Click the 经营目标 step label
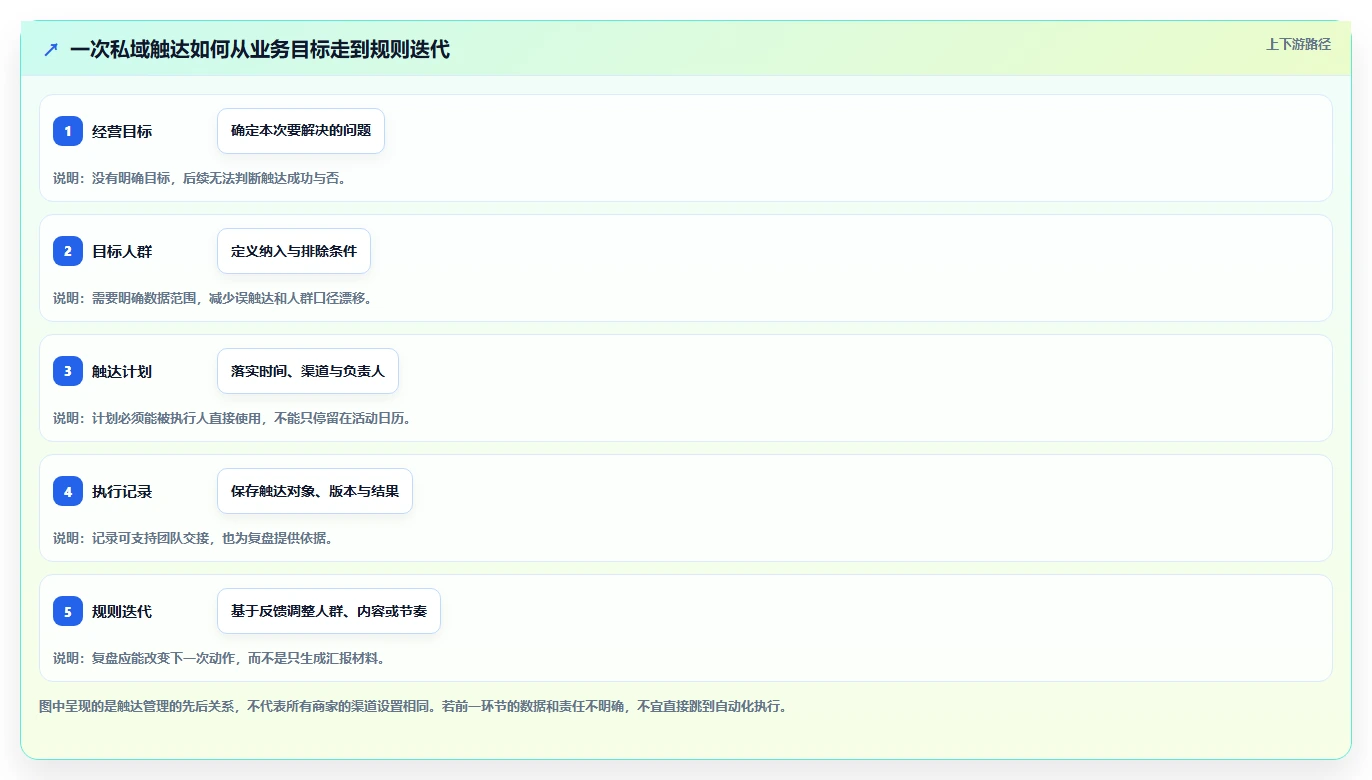The width and height of the screenshot is (1372, 780). (122, 131)
